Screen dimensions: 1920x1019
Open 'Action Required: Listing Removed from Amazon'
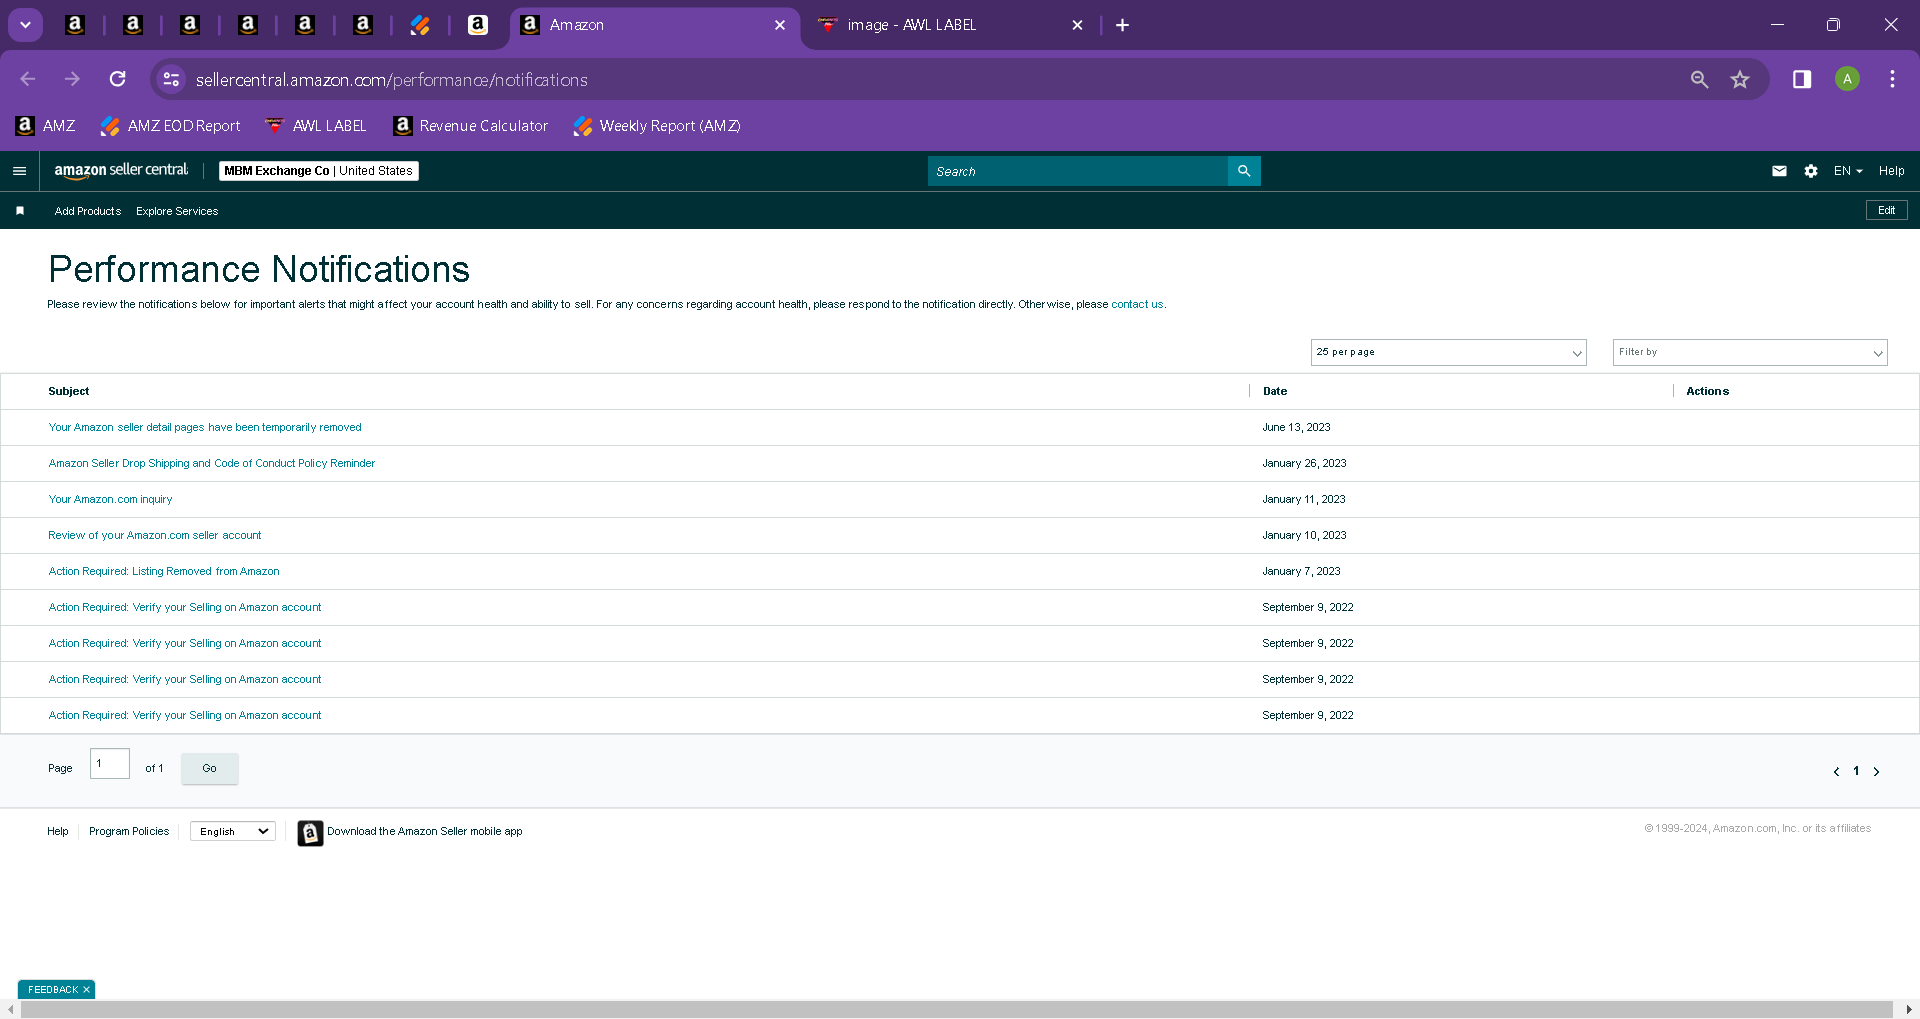point(164,571)
